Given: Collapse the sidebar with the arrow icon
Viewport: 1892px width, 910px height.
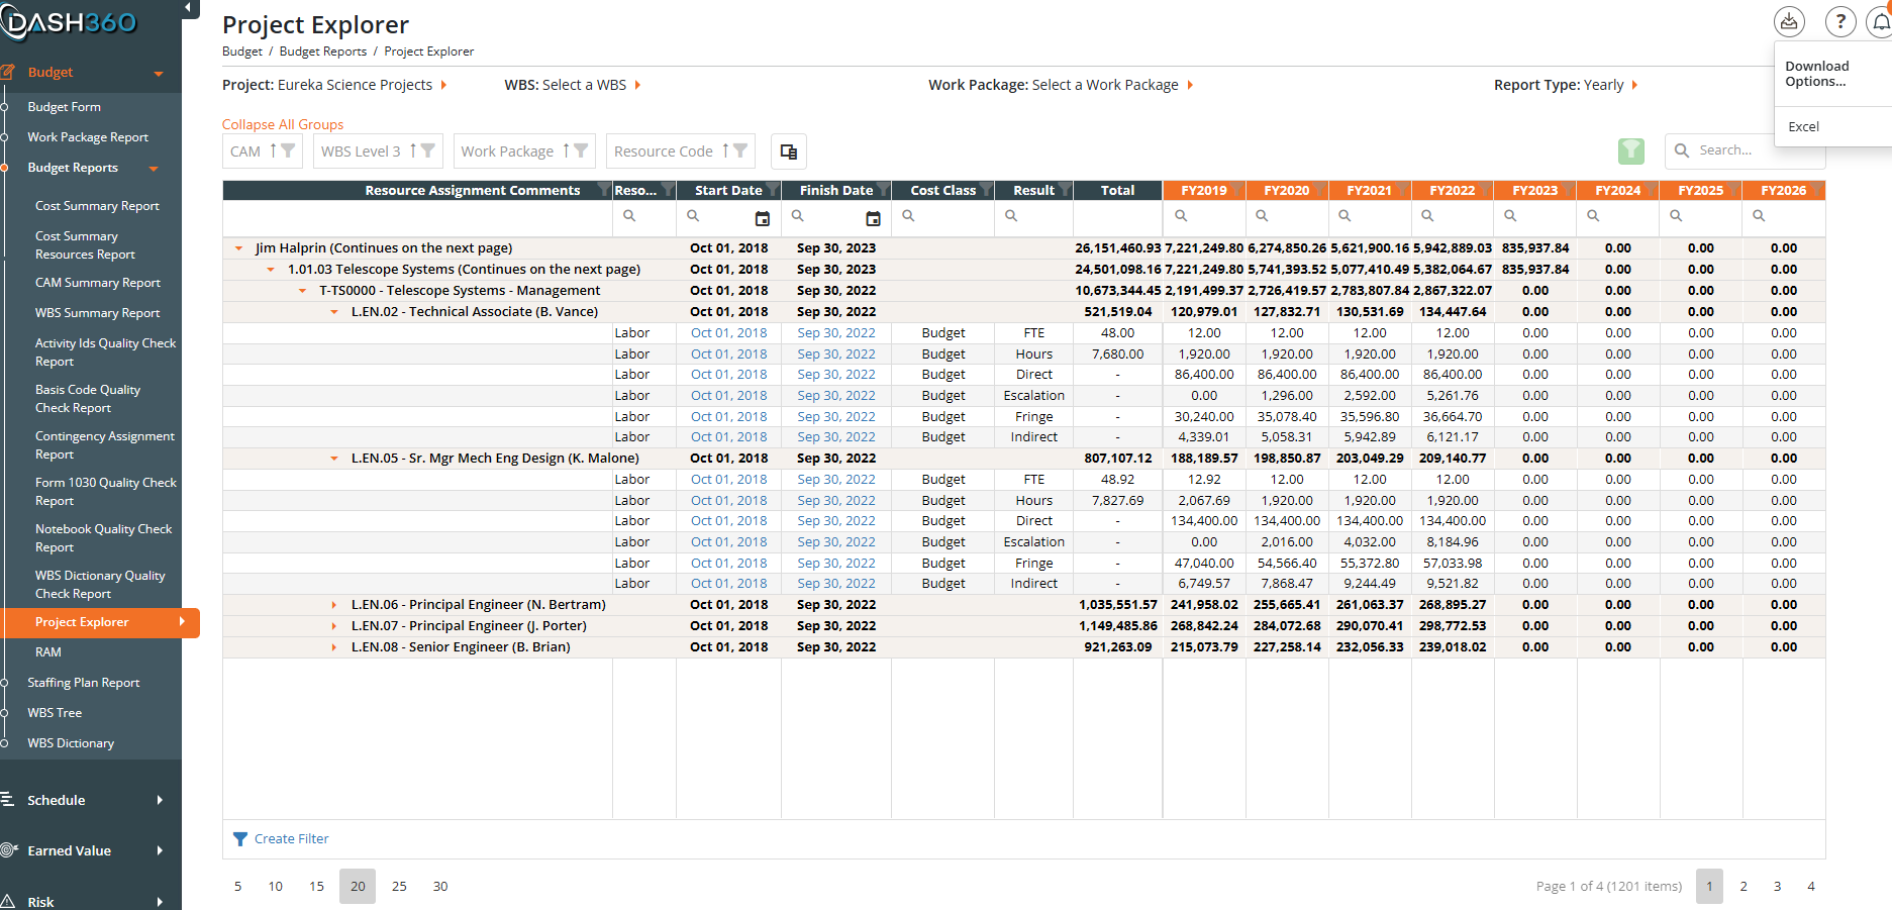Looking at the screenshot, I should pos(188,8).
